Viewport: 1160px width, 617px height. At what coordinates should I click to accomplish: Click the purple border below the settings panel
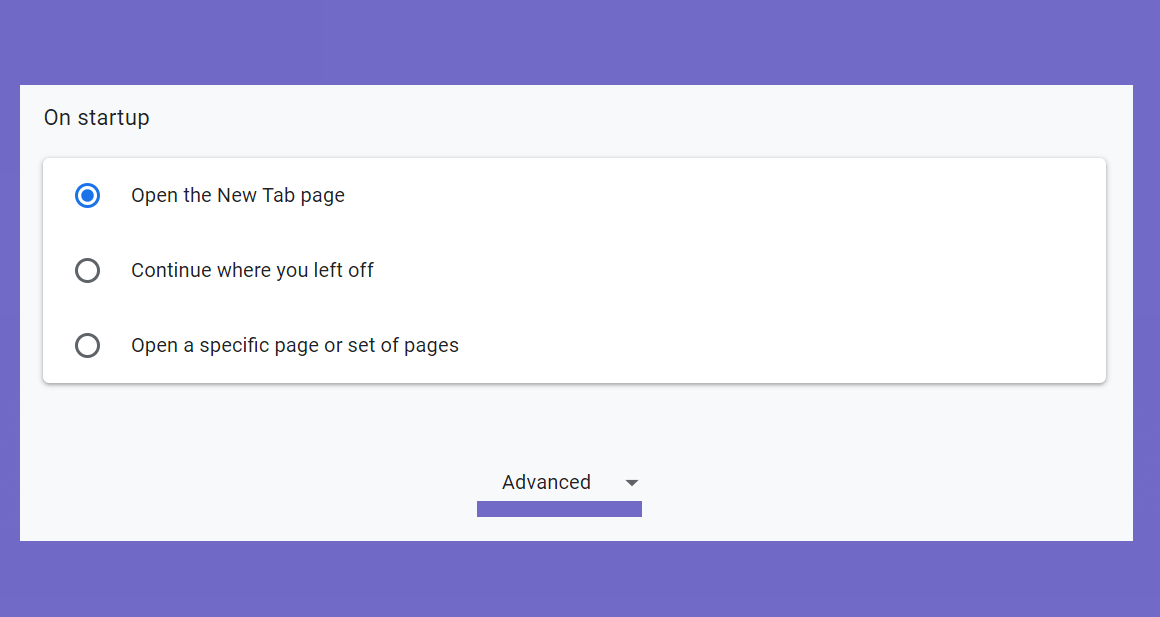pyautogui.click(x=580, y=579)
